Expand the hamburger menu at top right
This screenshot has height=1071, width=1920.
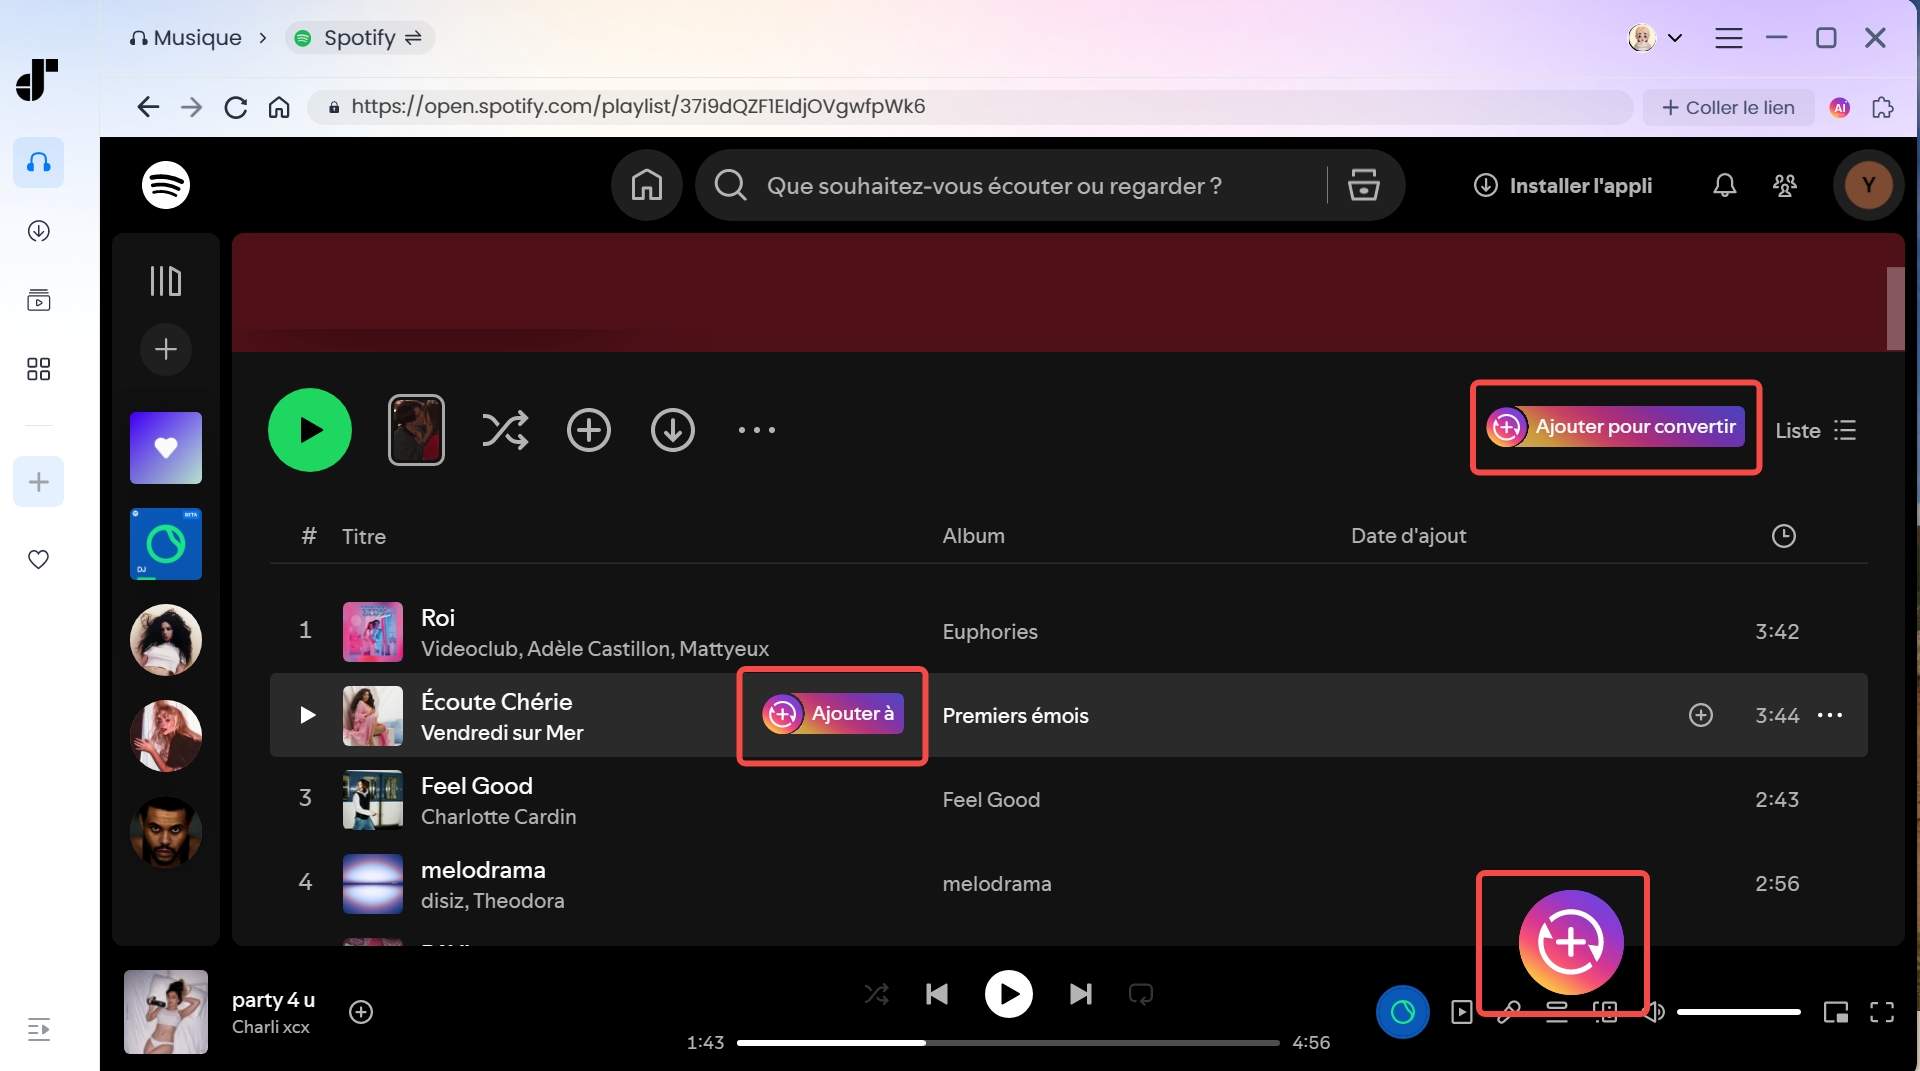1729,37
